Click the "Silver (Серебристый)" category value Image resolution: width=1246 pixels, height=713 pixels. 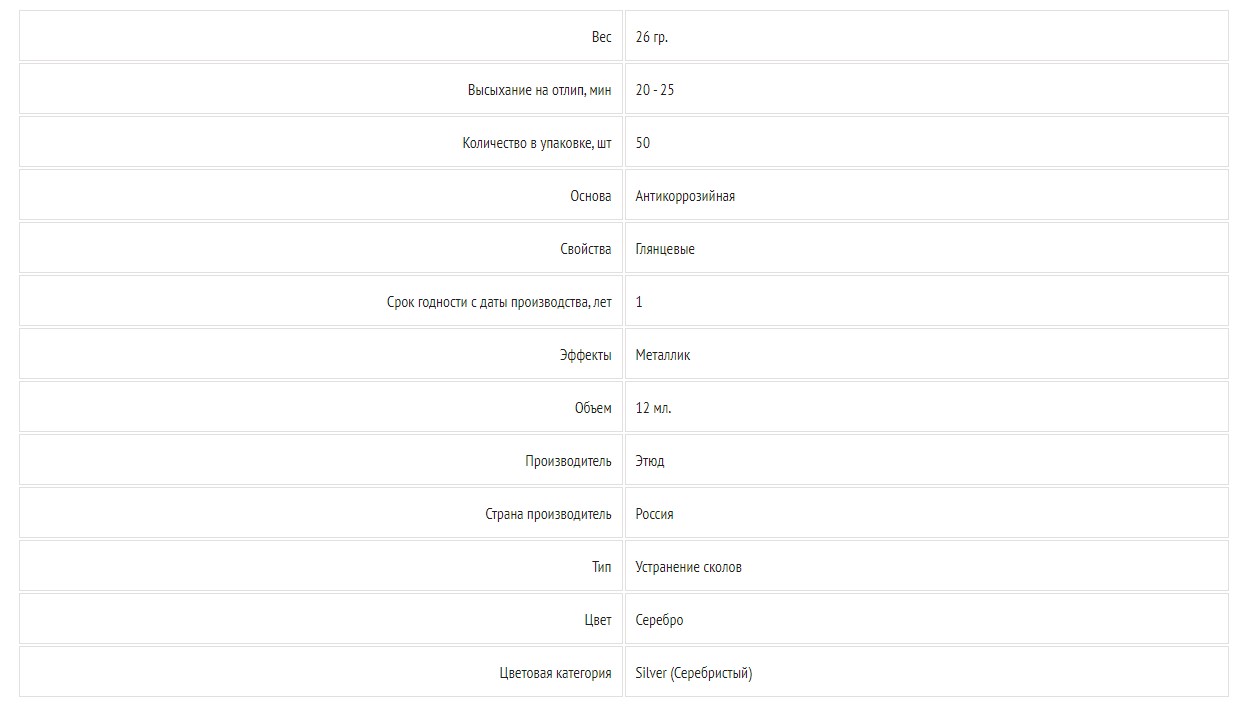[693, 673]
